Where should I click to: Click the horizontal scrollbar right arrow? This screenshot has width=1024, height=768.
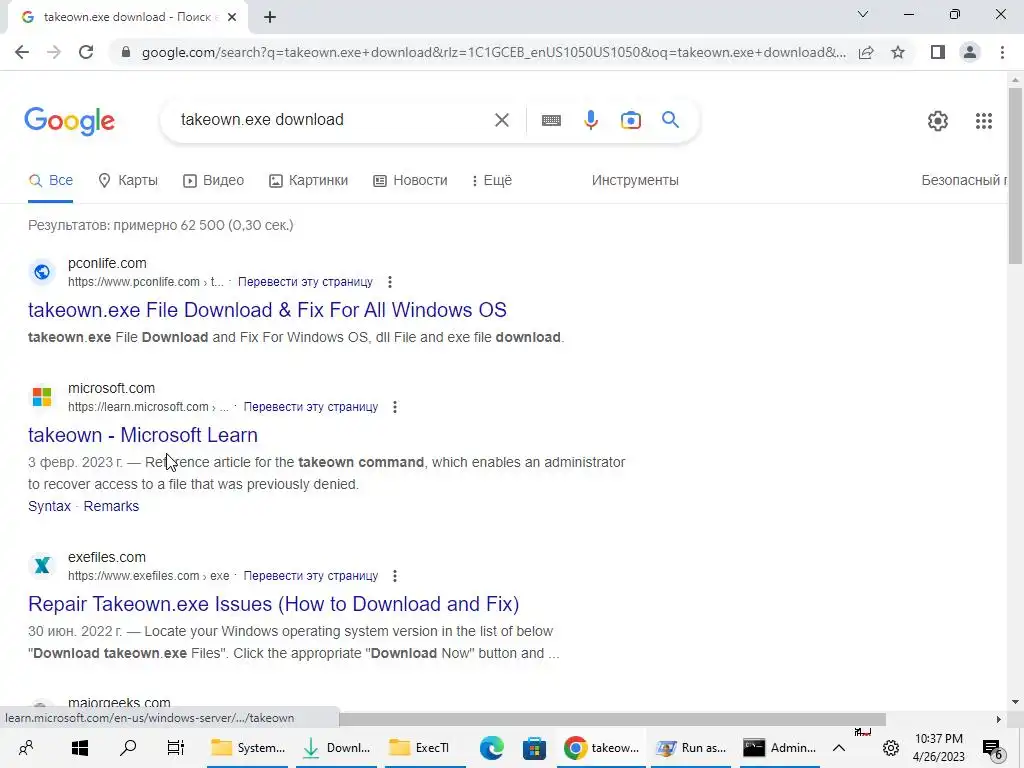999,719
